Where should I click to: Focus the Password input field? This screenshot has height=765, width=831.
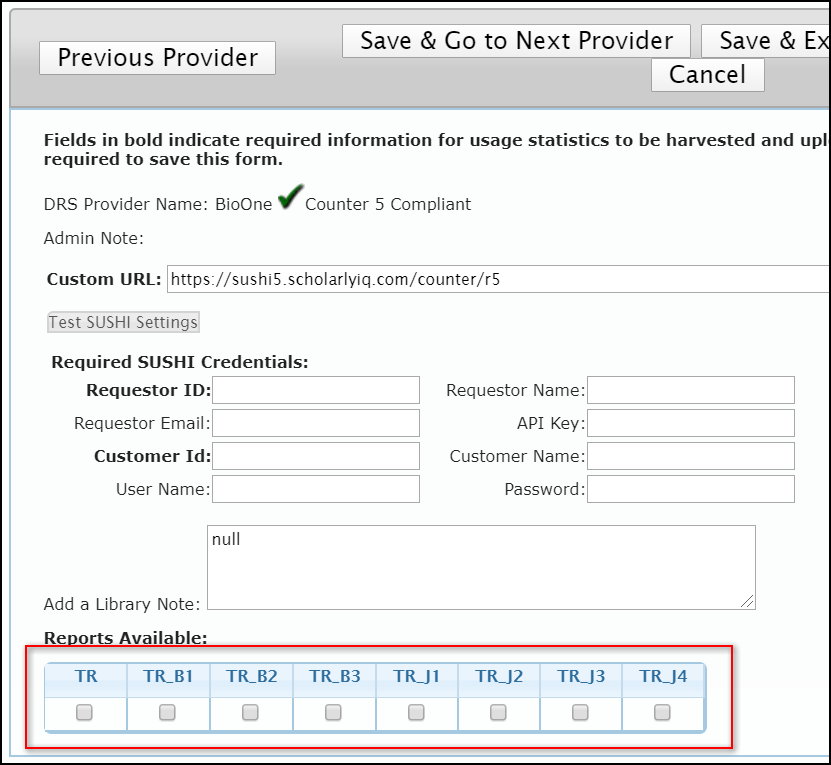tap(690, 489)
